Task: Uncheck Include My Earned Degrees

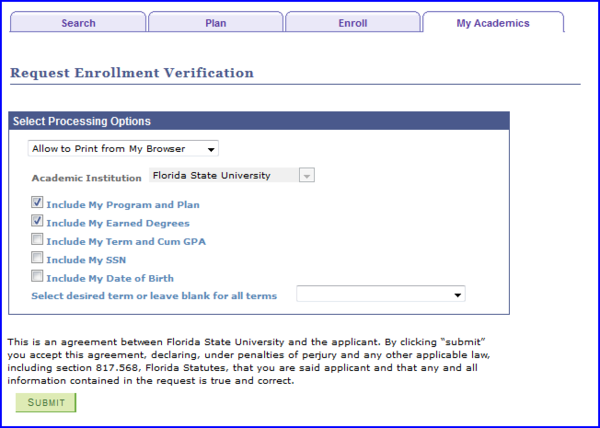Action: coord(37,221)
